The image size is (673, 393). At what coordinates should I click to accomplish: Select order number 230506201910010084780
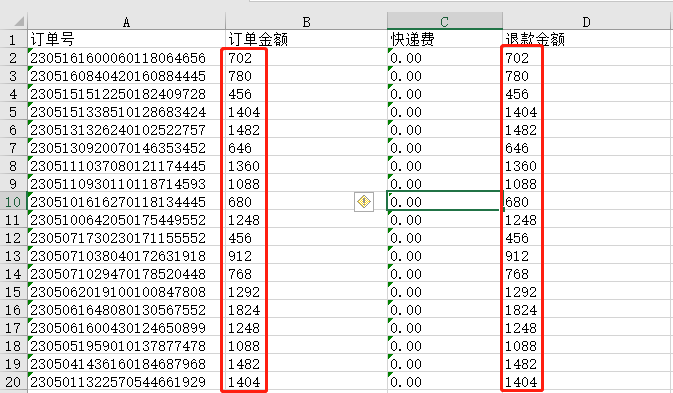pyautogui.click(x=126, y=292)
